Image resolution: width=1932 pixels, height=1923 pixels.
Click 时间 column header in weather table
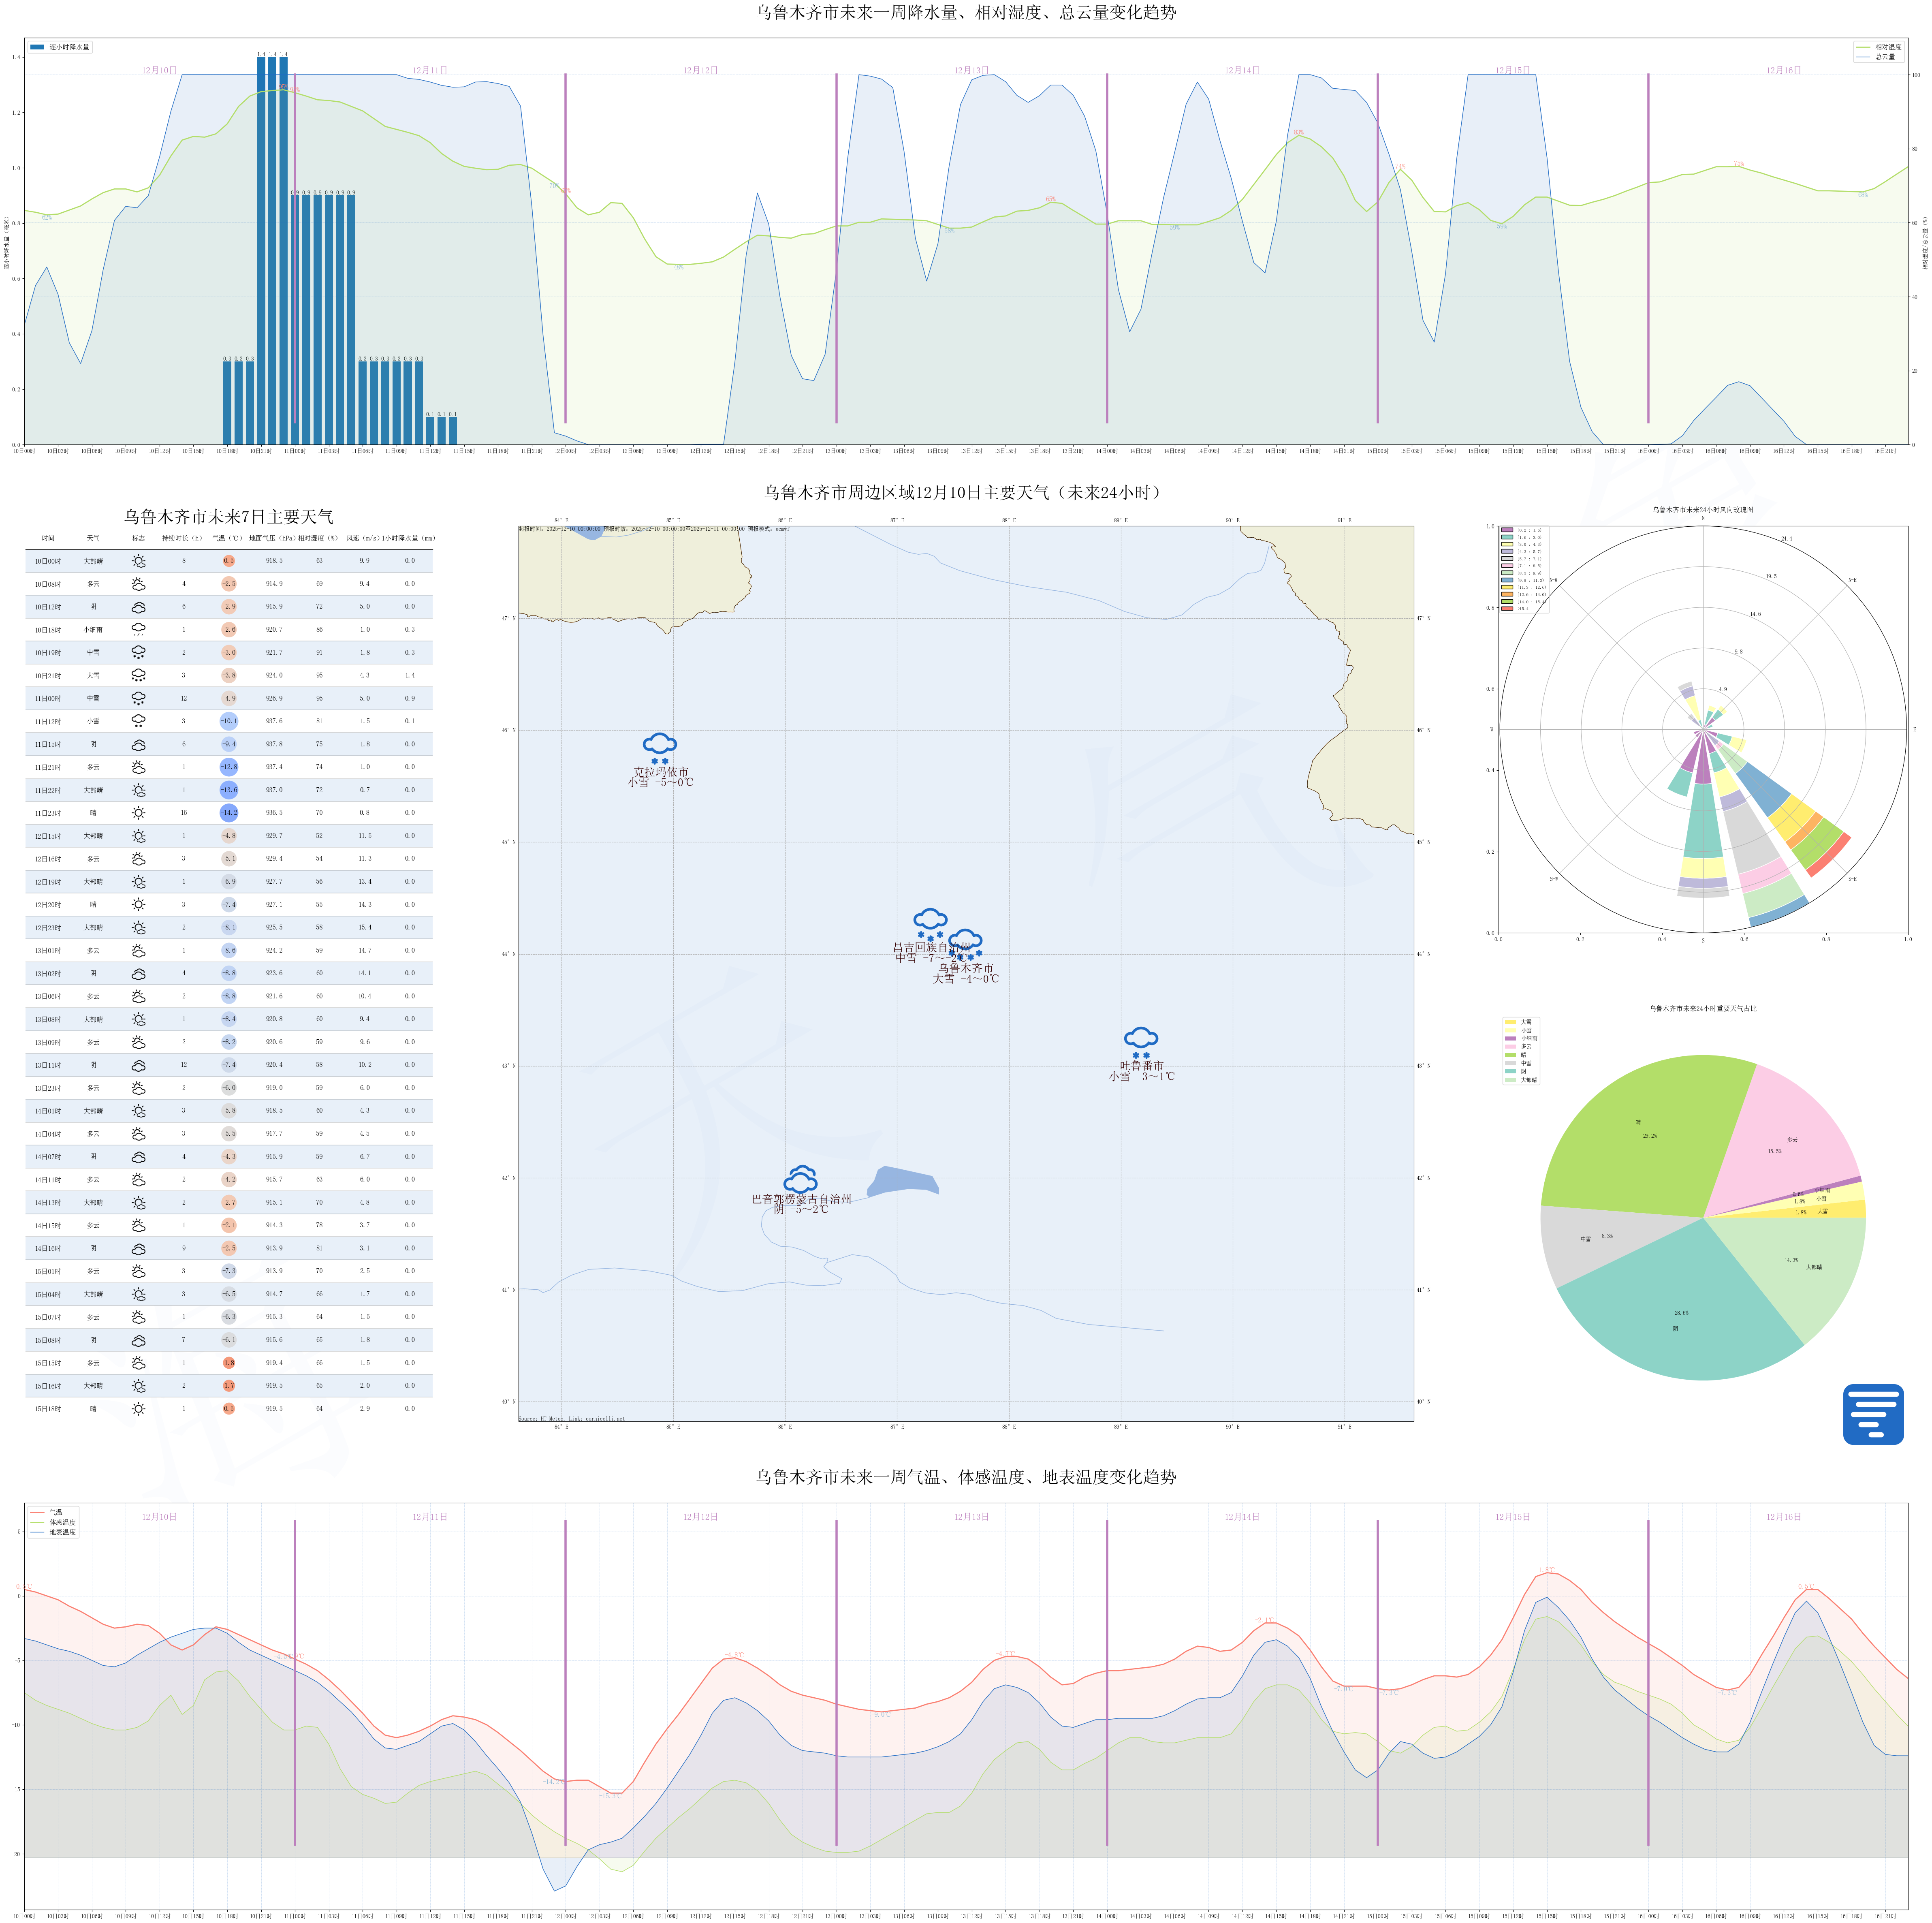48,538
